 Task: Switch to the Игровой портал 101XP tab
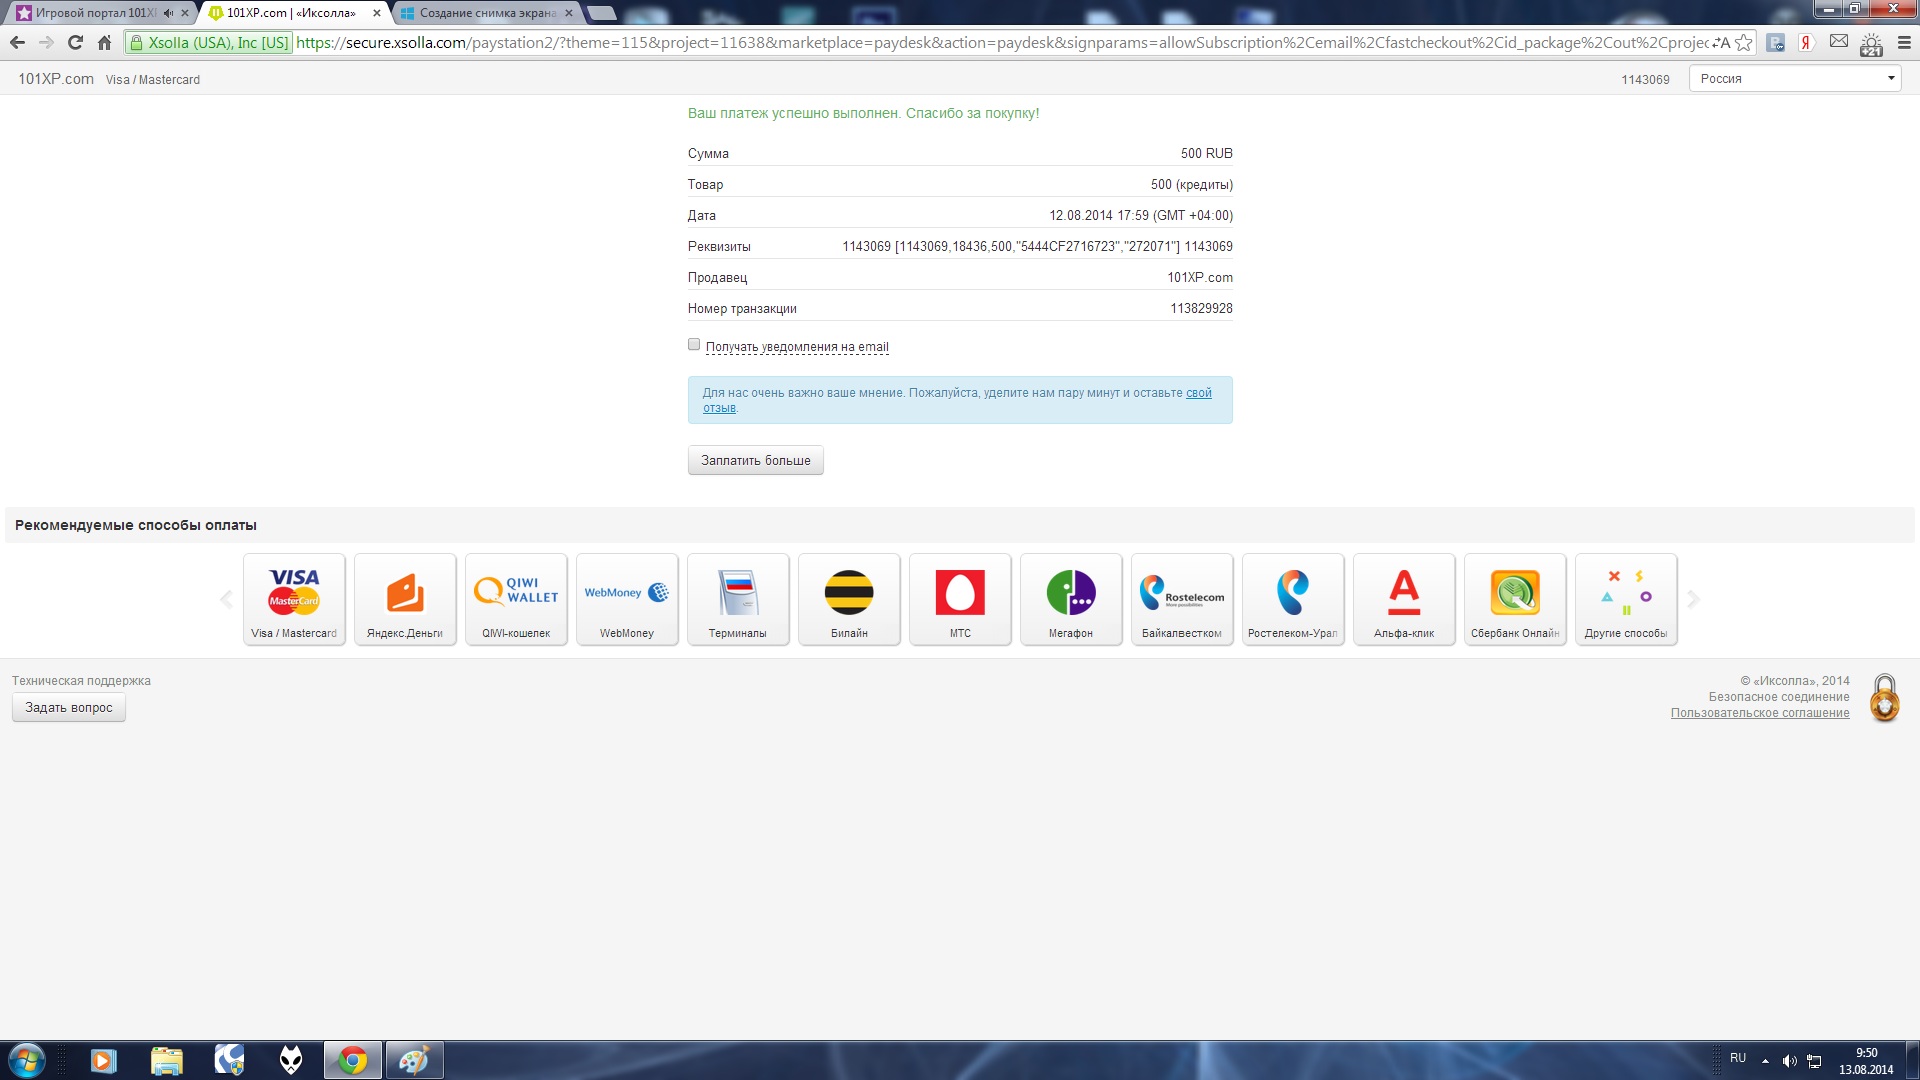[x=92, y=13]
